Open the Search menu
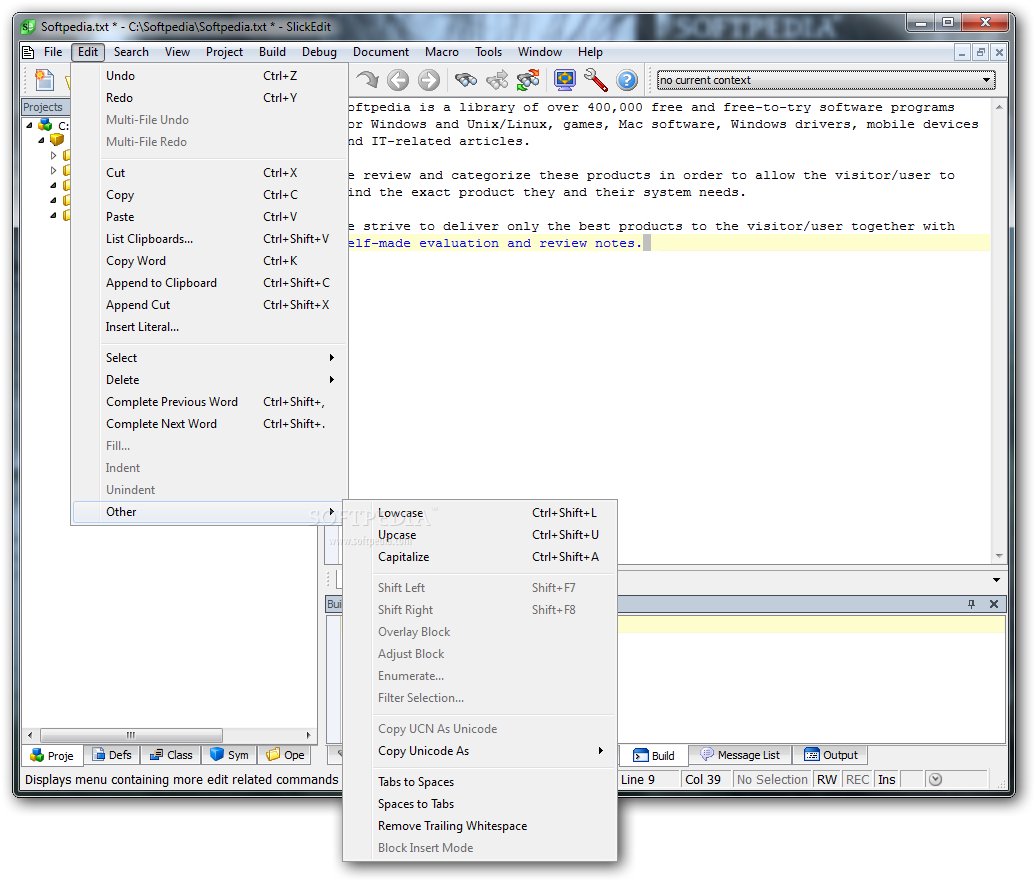The width and height of the screenshot is (1036, 882). (131, 52)
